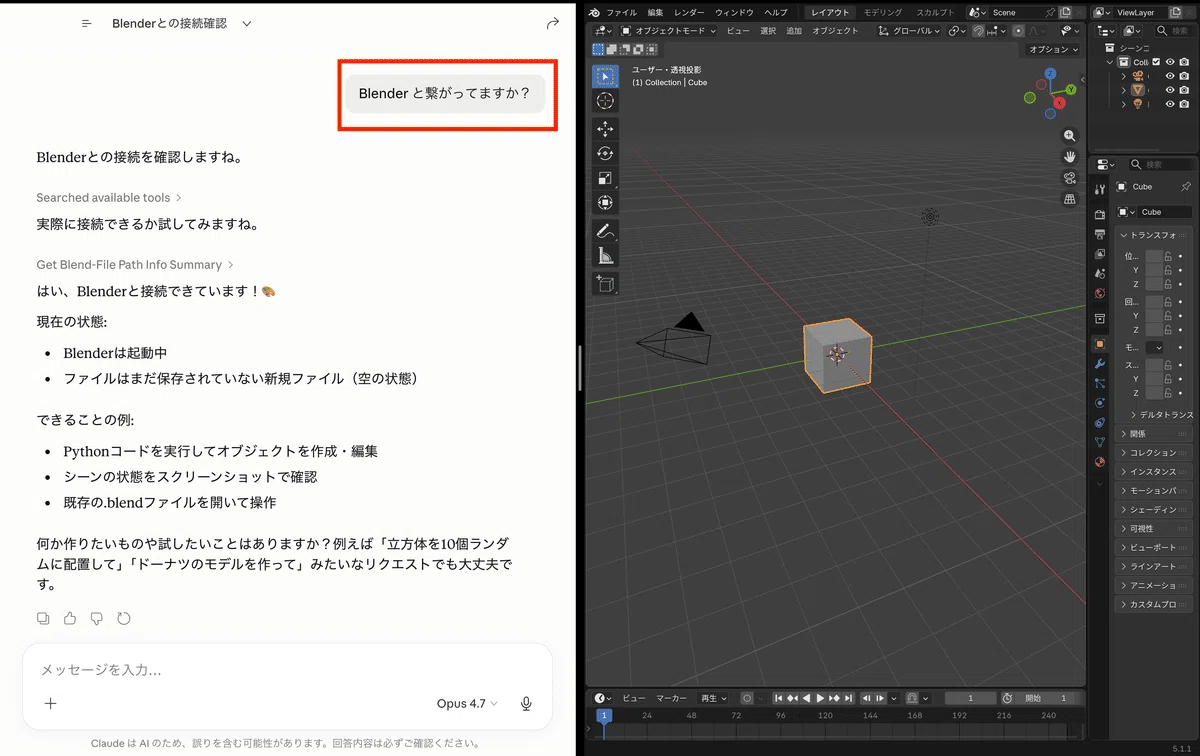Toggle location X lock icon in Transform
The image size is (1200, 756).
tap(1168, 256)
